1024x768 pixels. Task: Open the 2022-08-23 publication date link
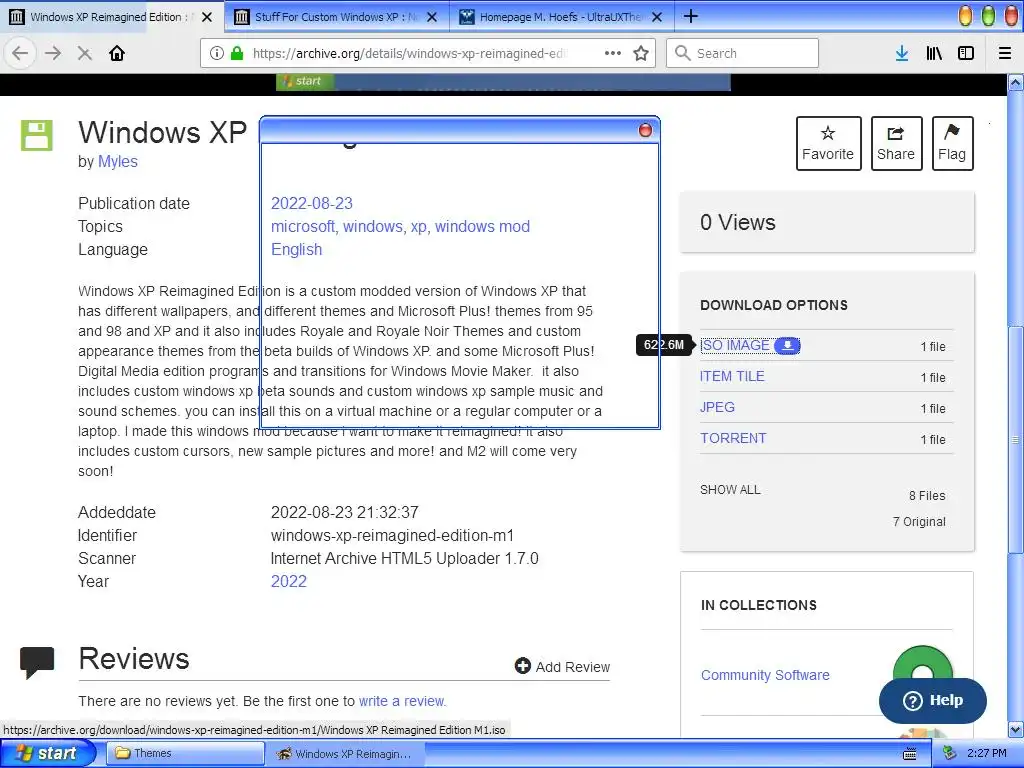(312, 203)
